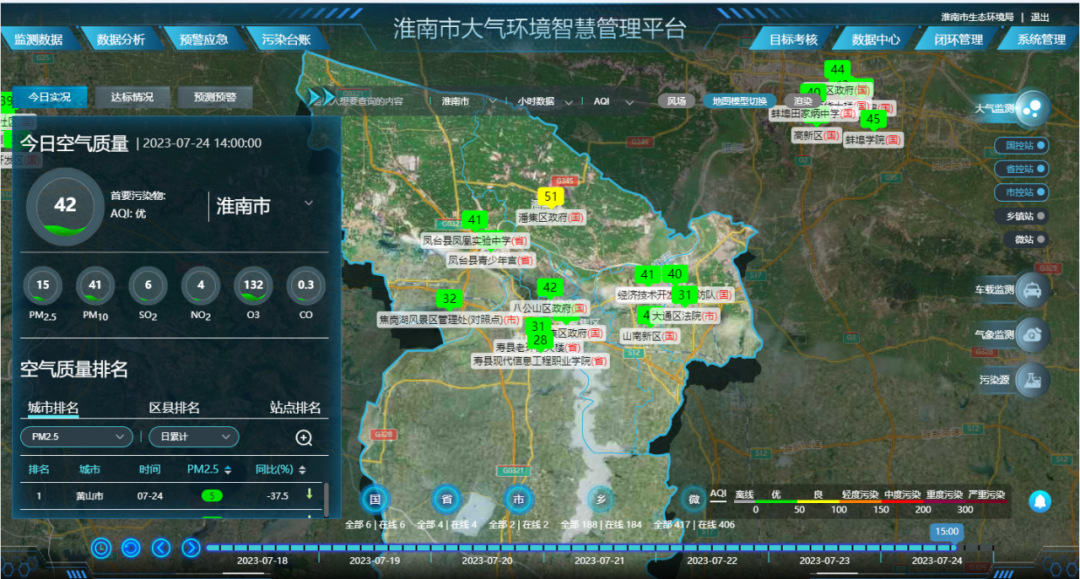Click the search query input field
Screen dimensions: 1080x579
tap(369, 101)
